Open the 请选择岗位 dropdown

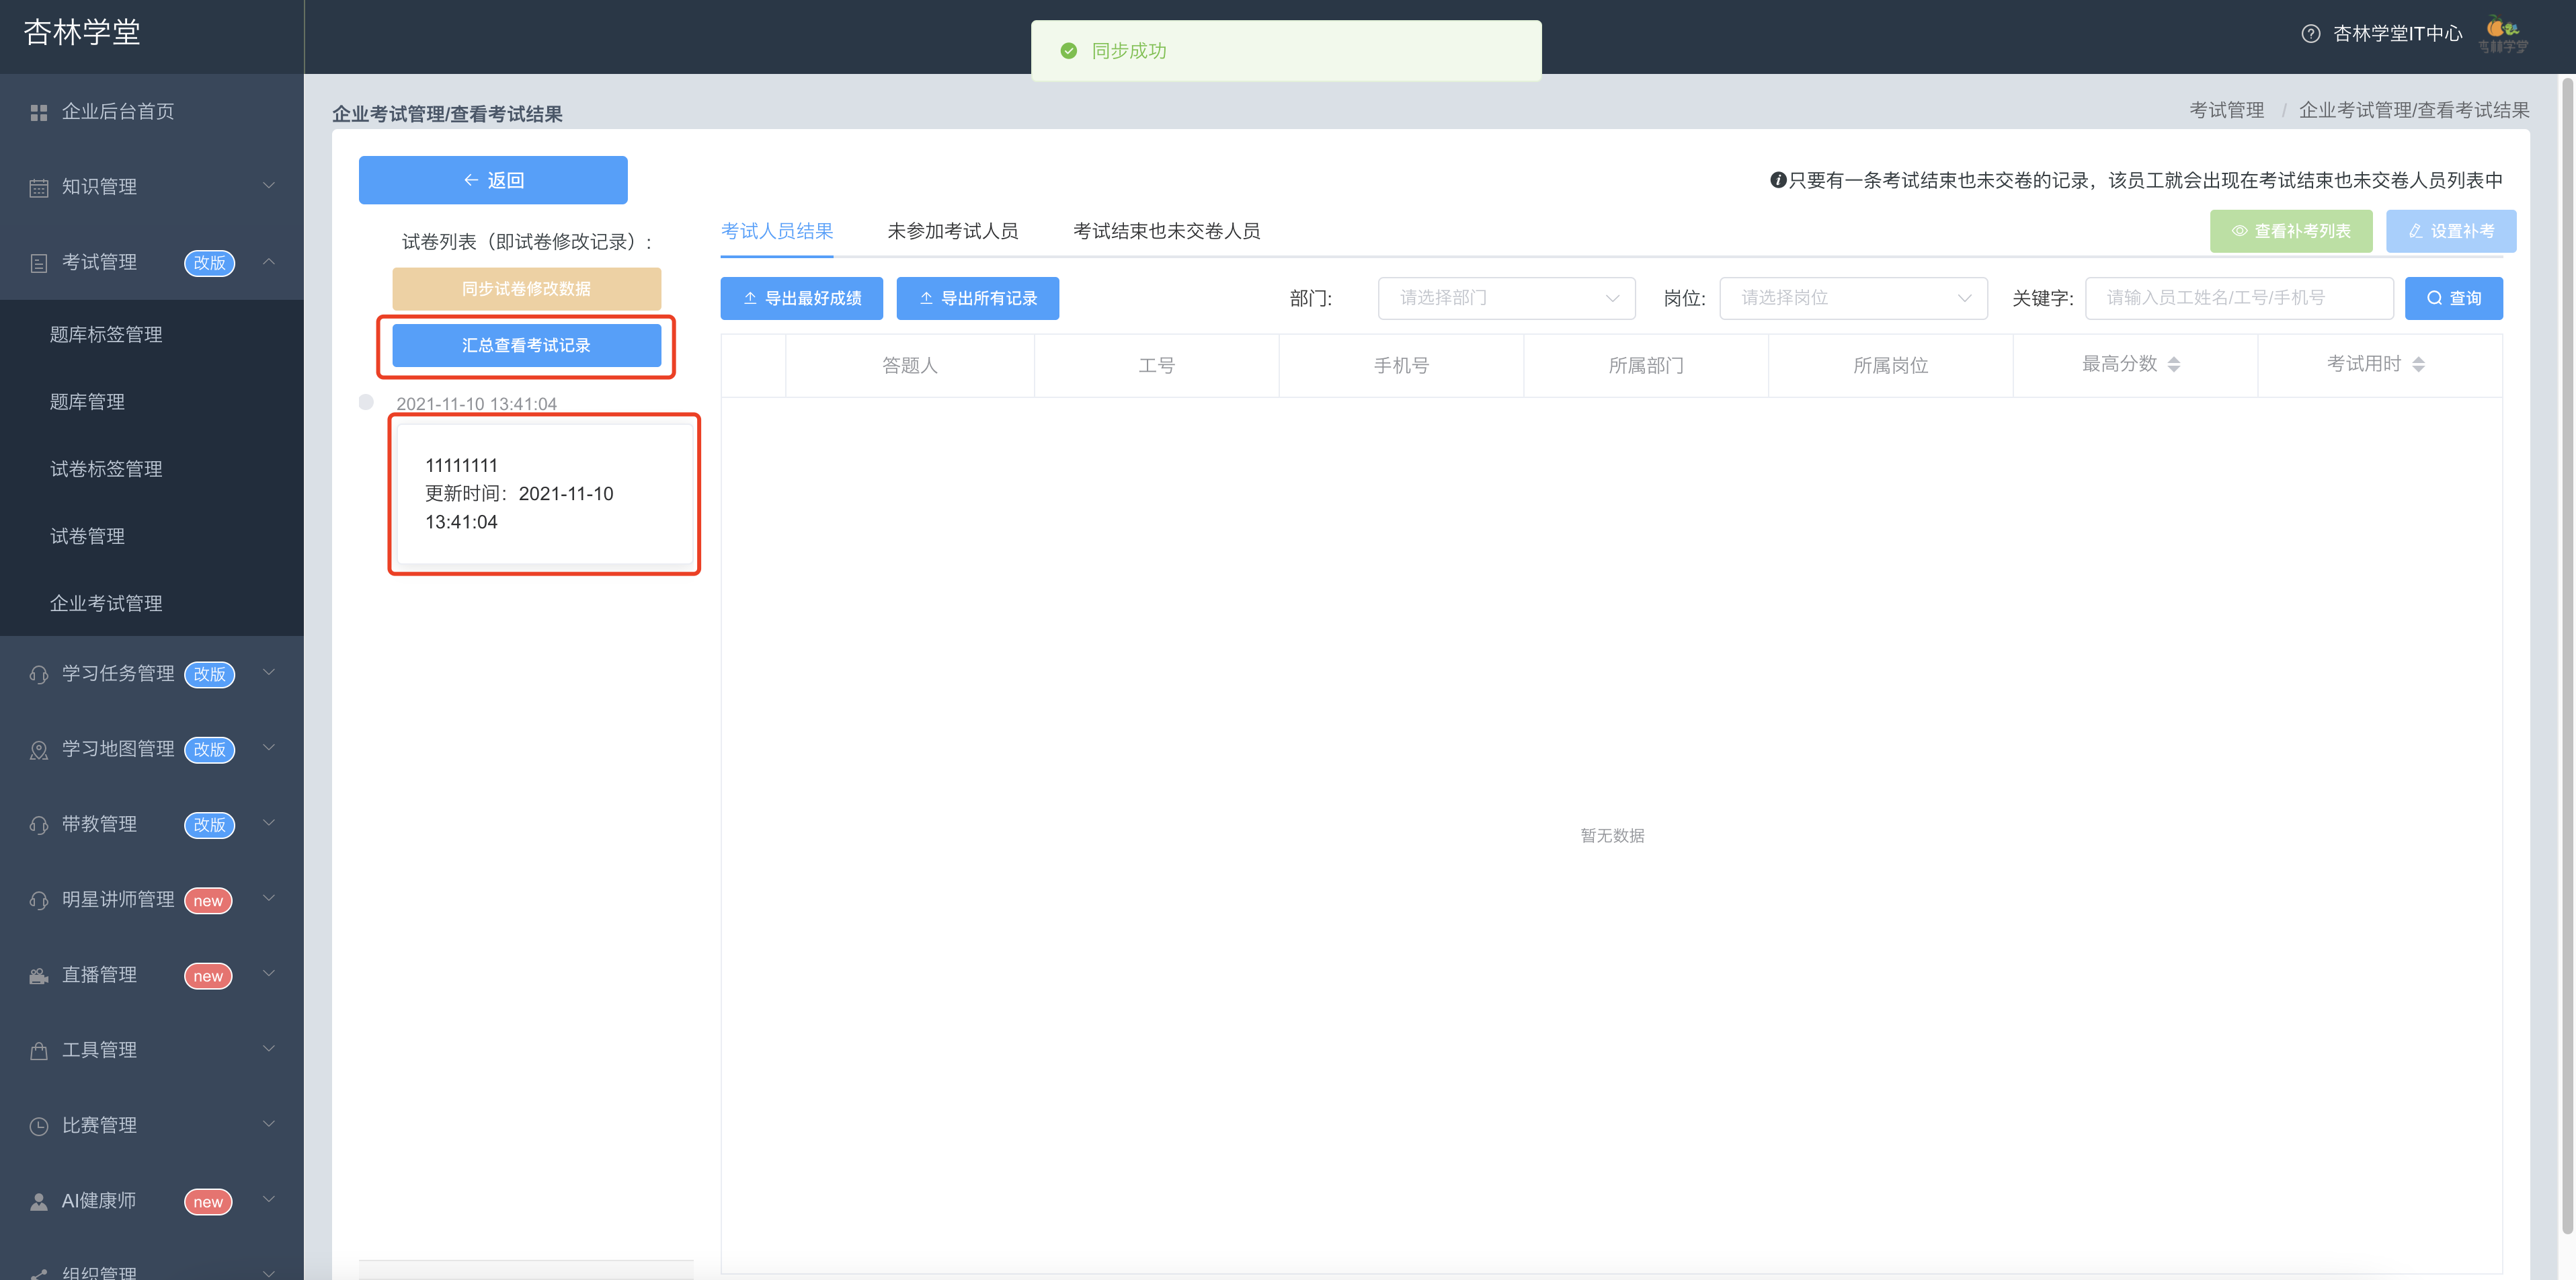coord(1853,298)
